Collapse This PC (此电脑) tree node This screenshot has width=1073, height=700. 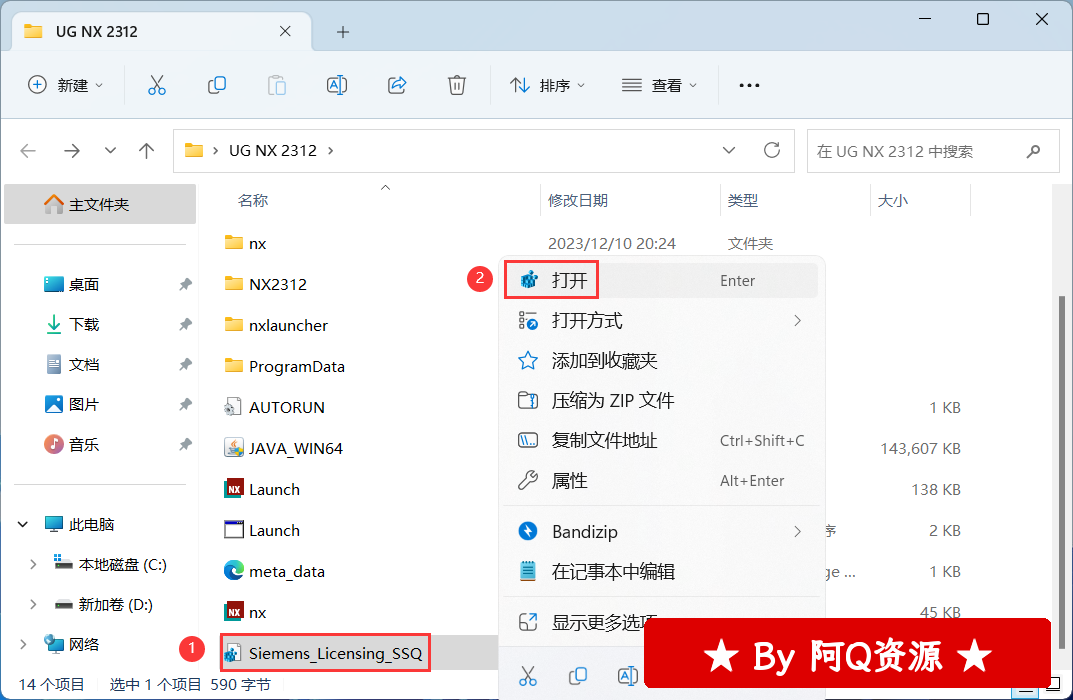23,525
